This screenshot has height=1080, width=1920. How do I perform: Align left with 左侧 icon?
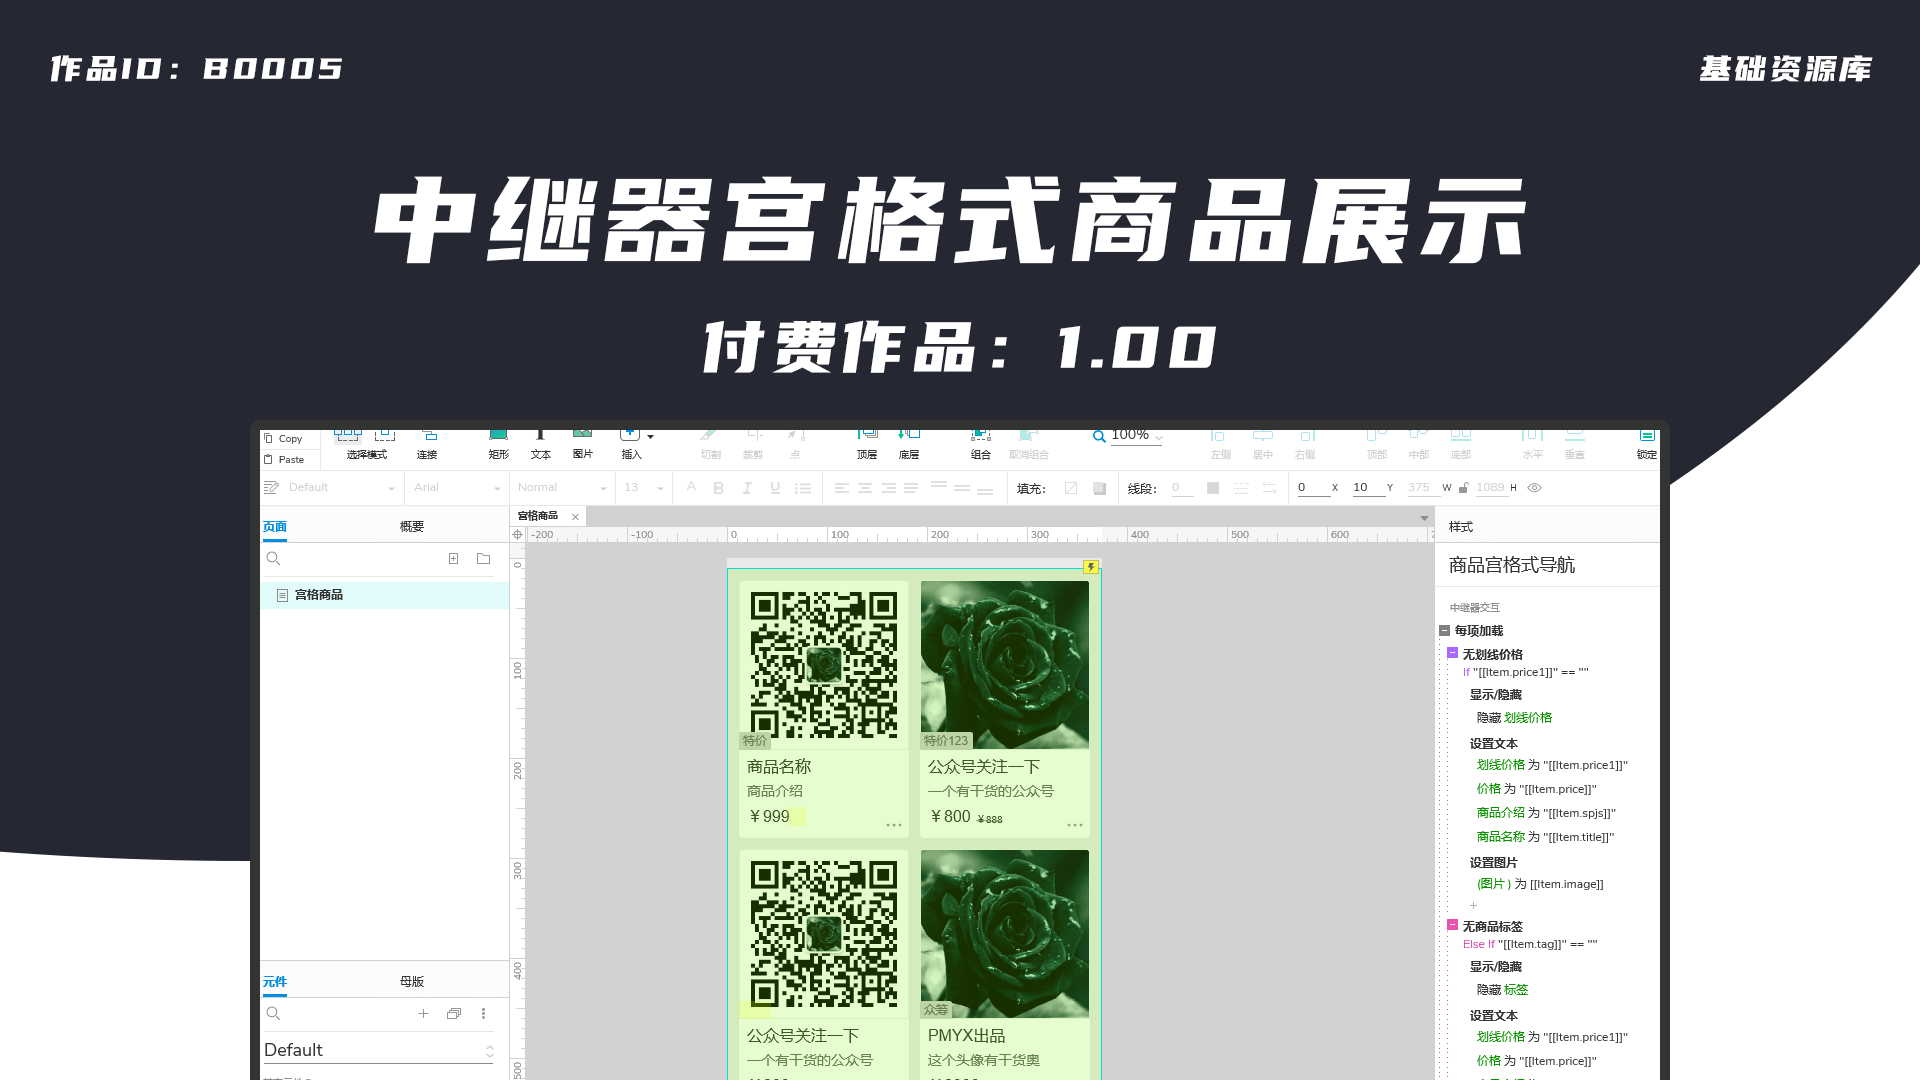pos(1220,445)
